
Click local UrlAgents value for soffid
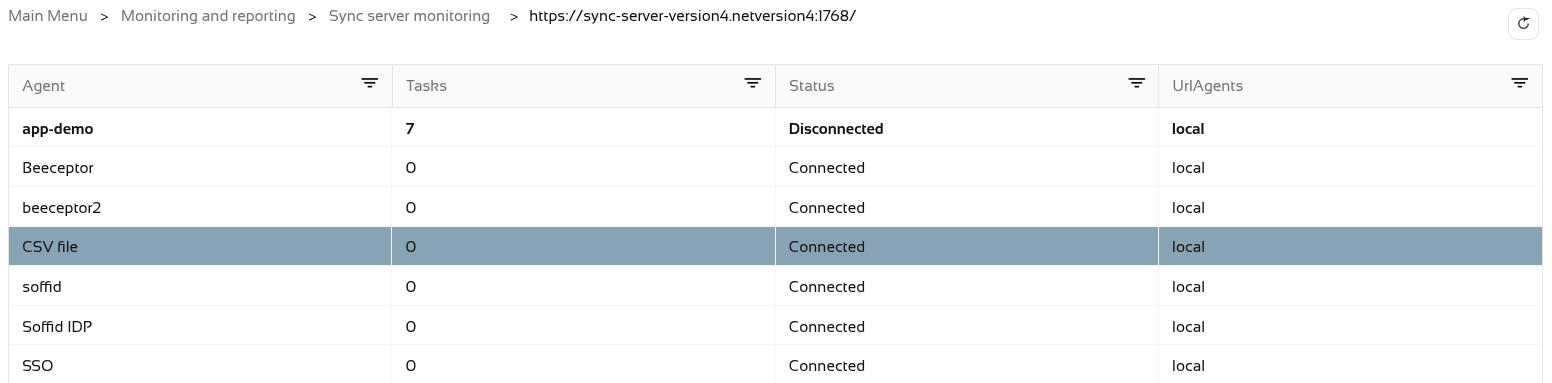(1188, 287)
